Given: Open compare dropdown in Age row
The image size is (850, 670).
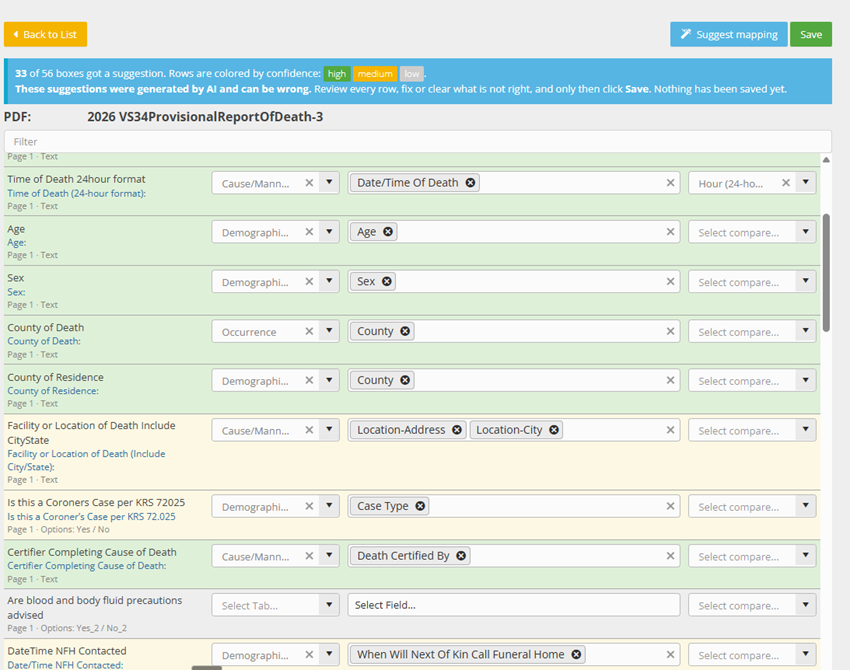Looking at the screenshot, I should click(x=806, y=231).
